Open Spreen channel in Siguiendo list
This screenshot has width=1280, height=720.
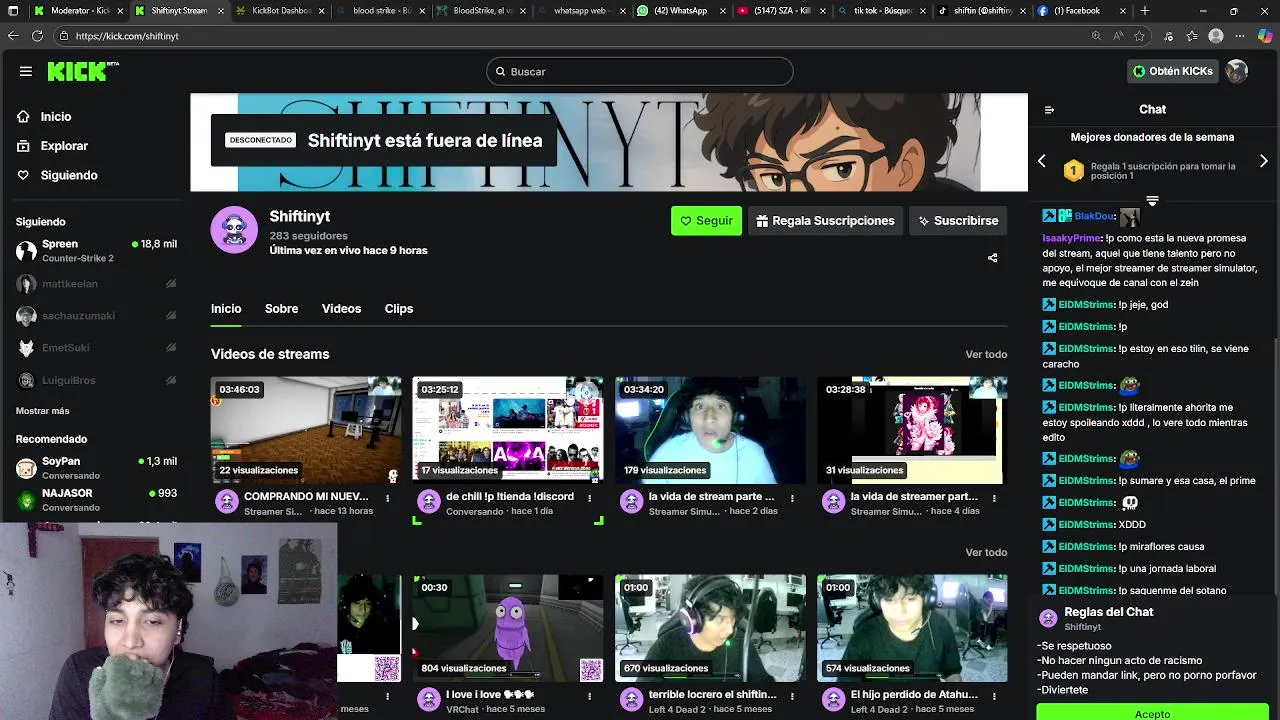point(96,250)
